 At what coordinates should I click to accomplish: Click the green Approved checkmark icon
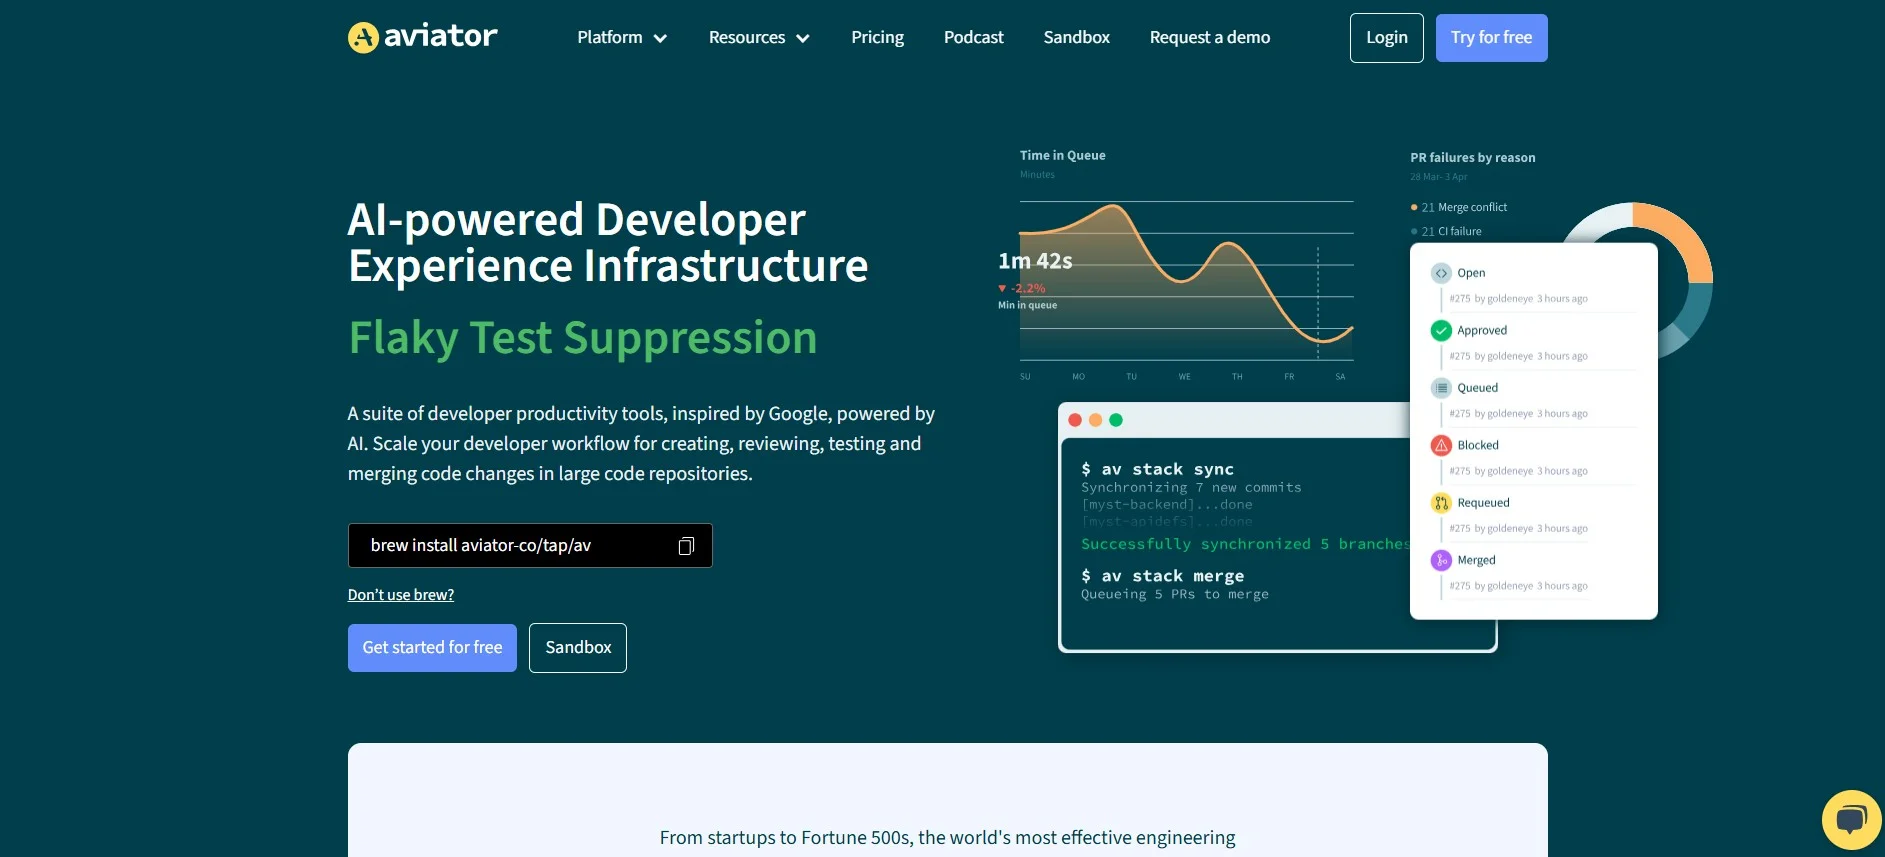coord(1441,331)
